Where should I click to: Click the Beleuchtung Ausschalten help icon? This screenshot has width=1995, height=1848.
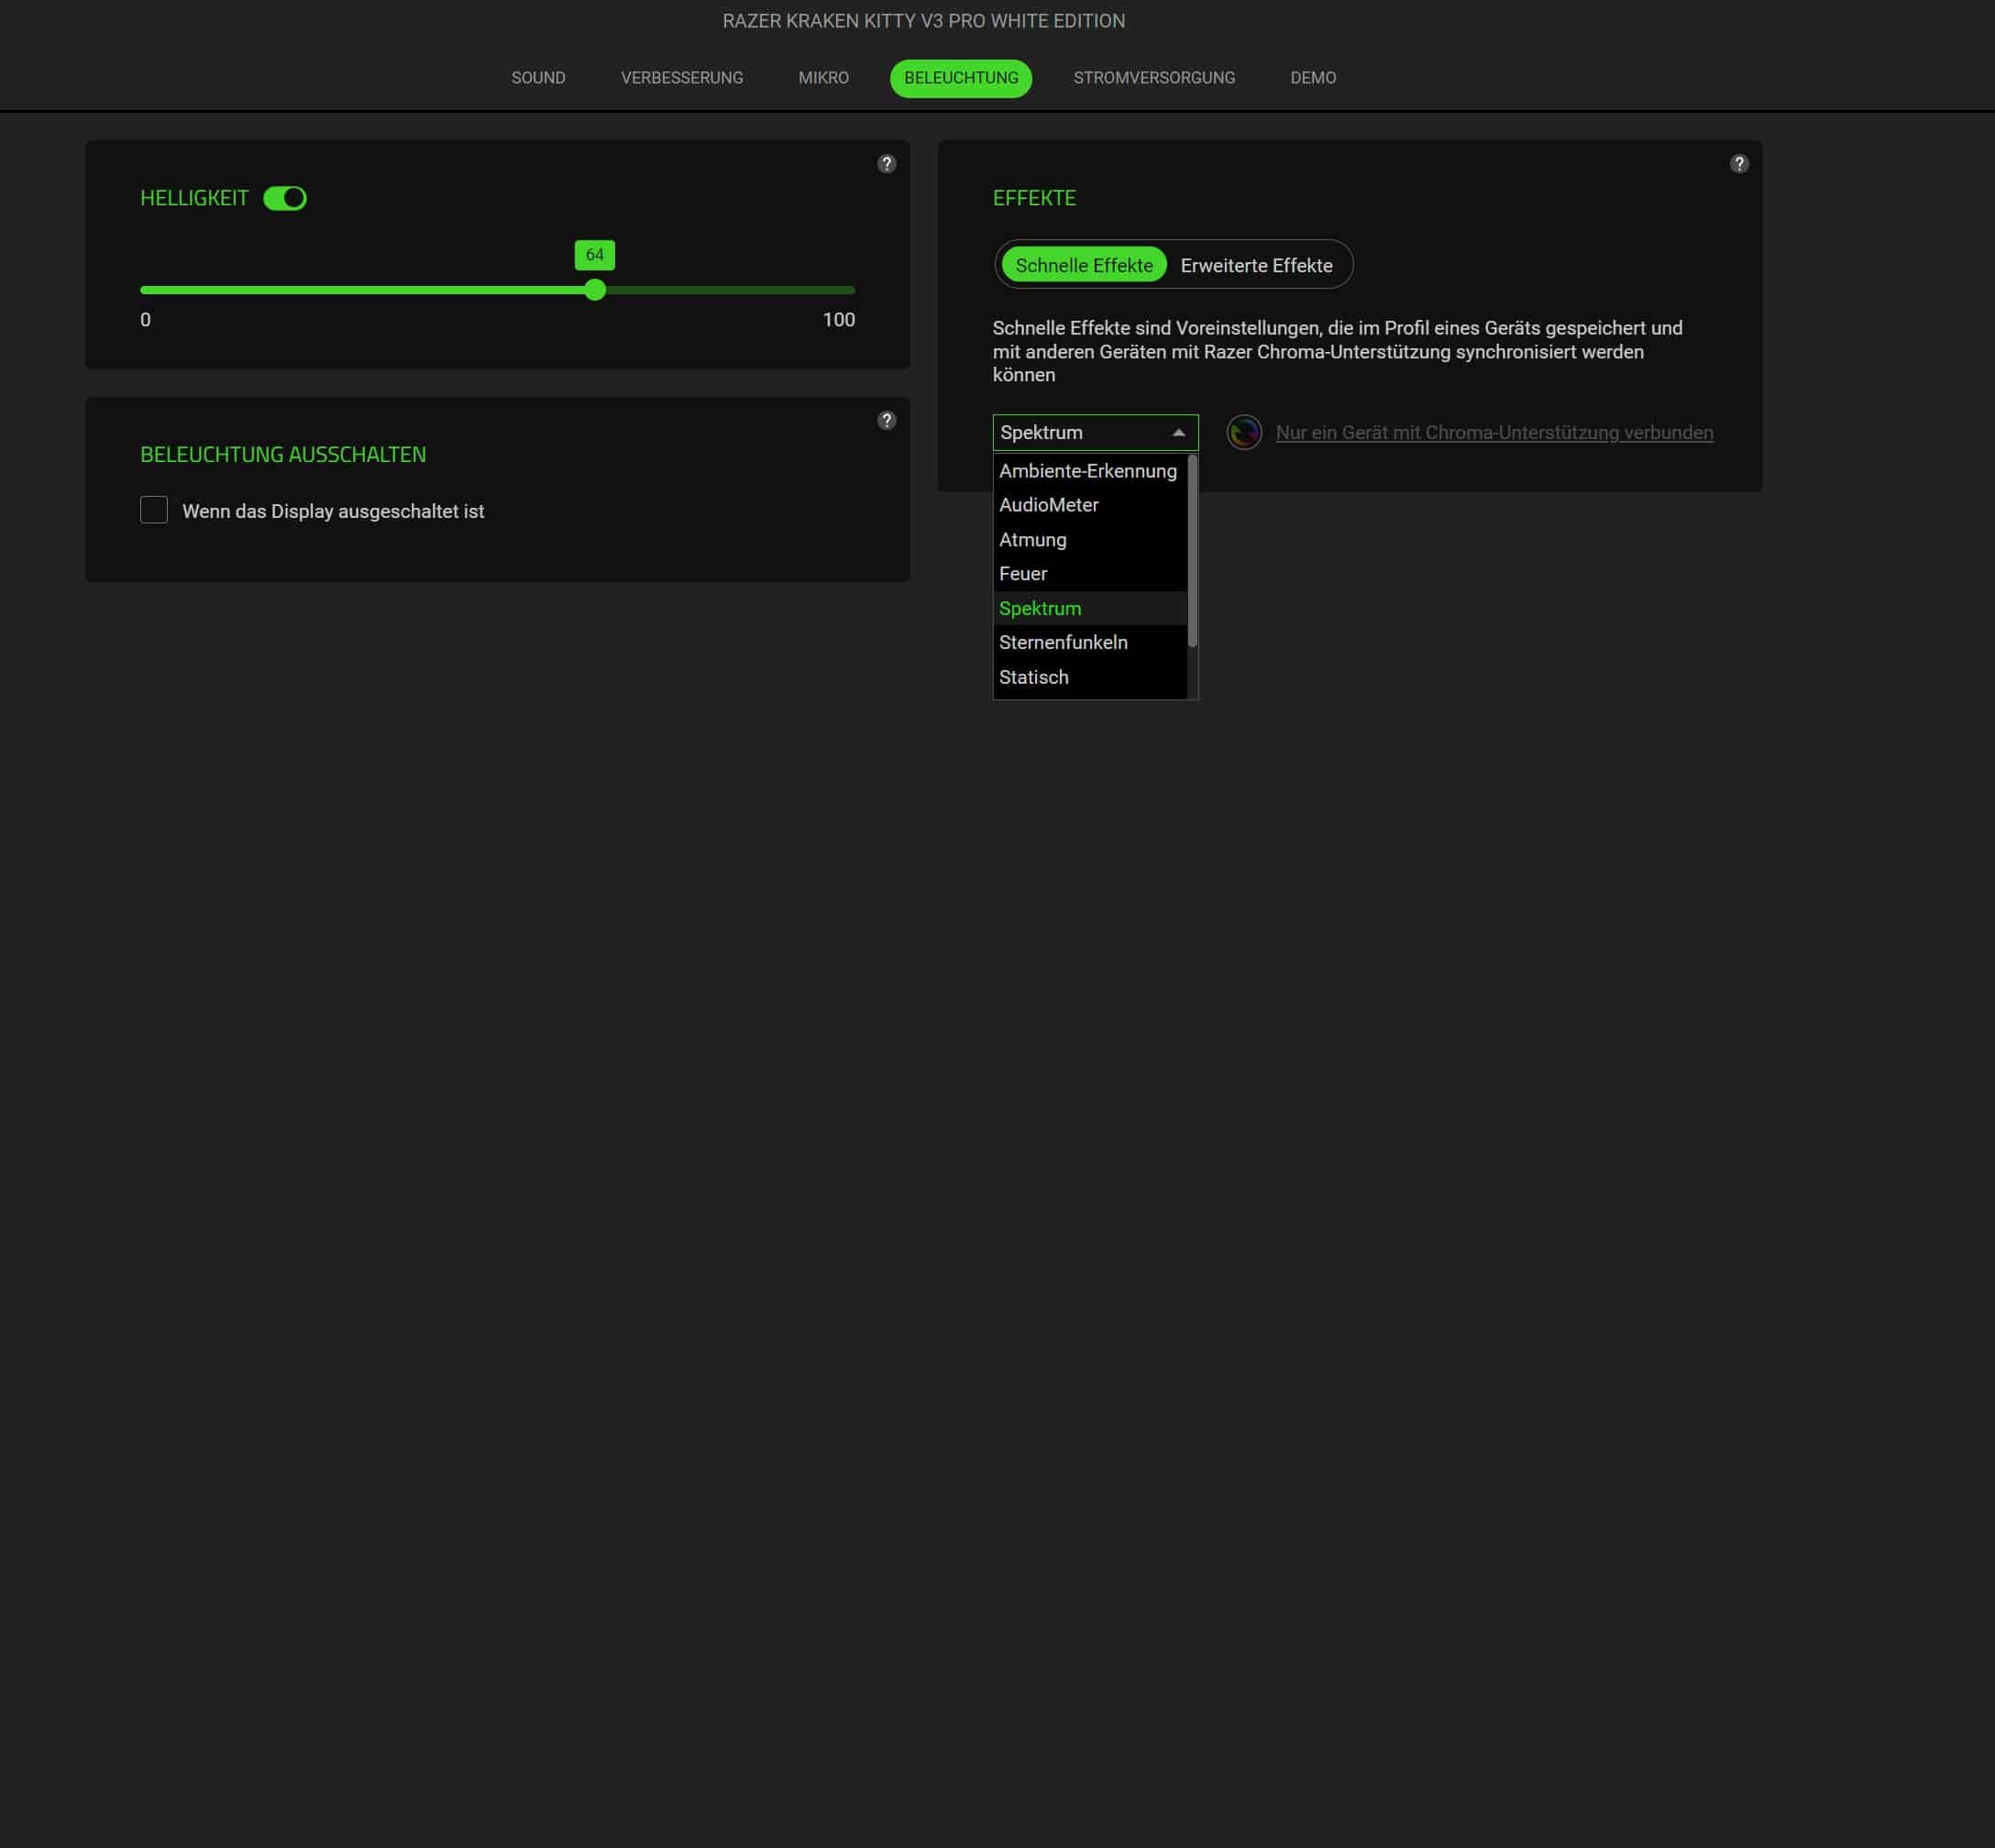click(x=886, y=420)
